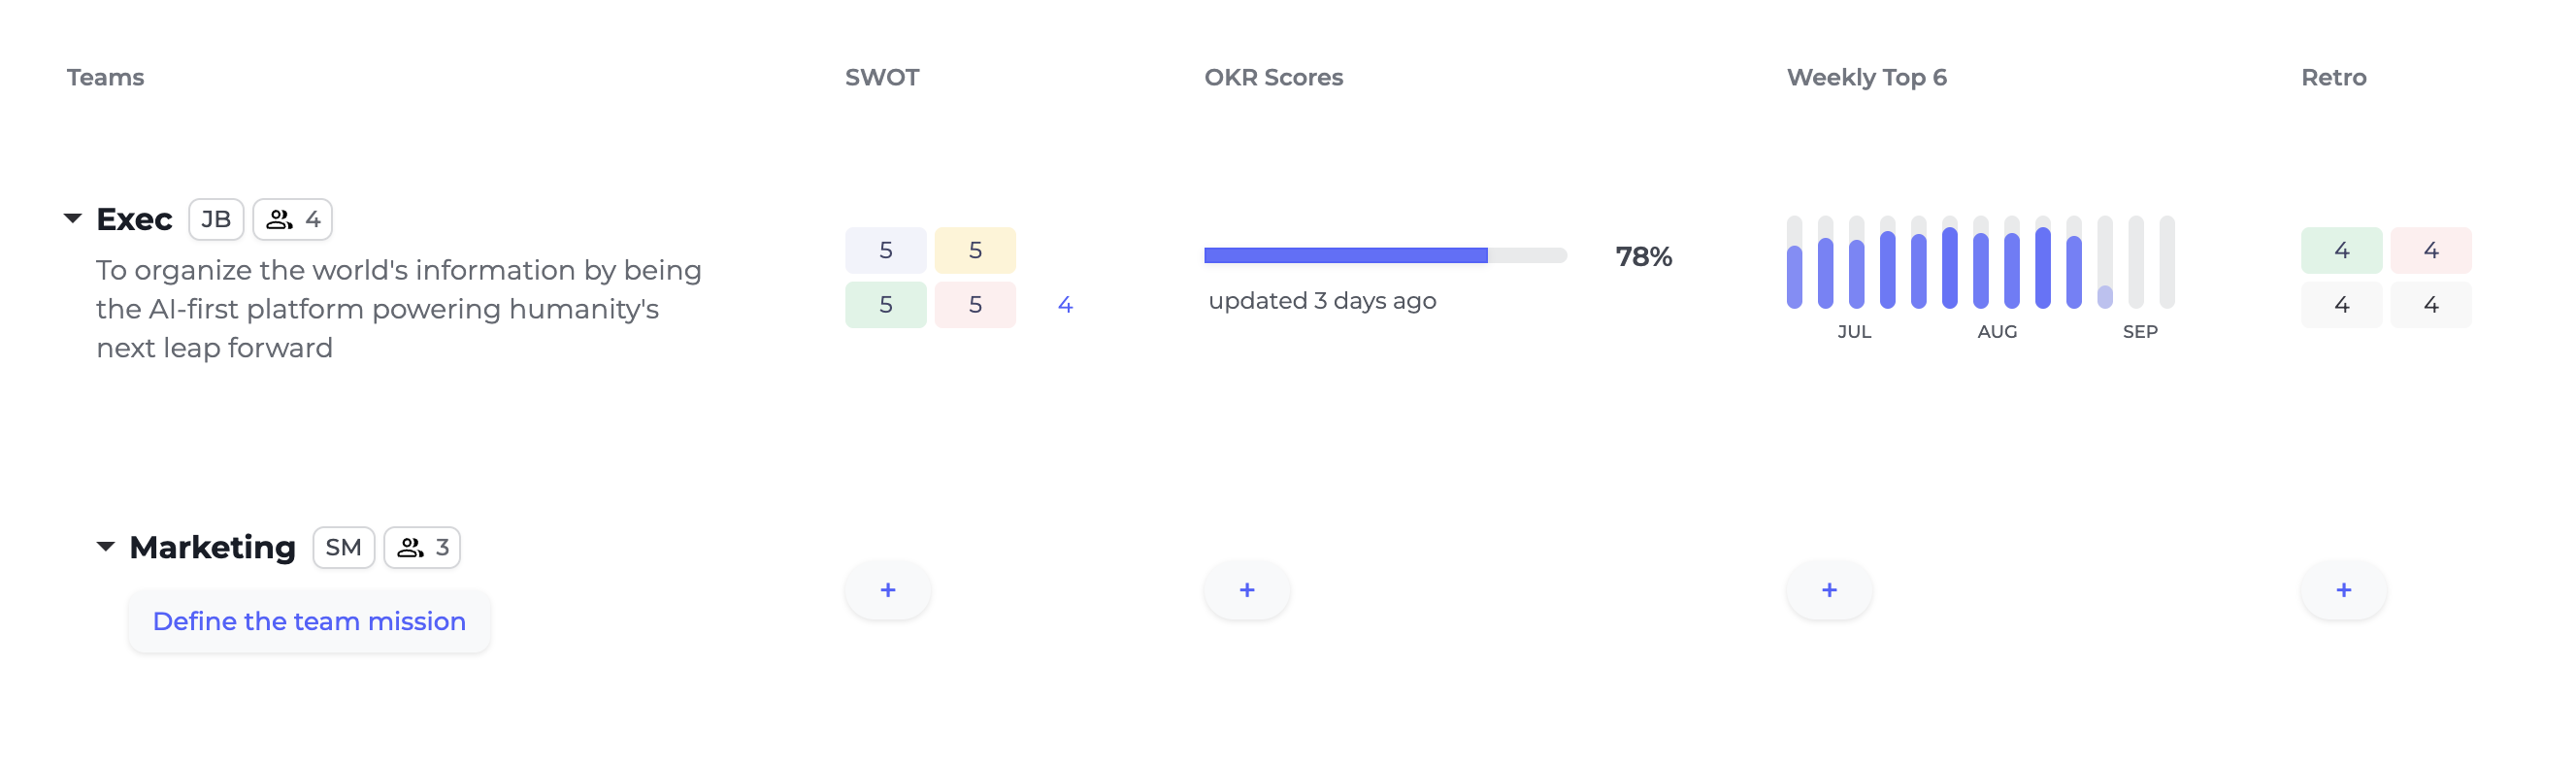
Task: Click the Exec OKR progress bar
Action: point(1384,256)
